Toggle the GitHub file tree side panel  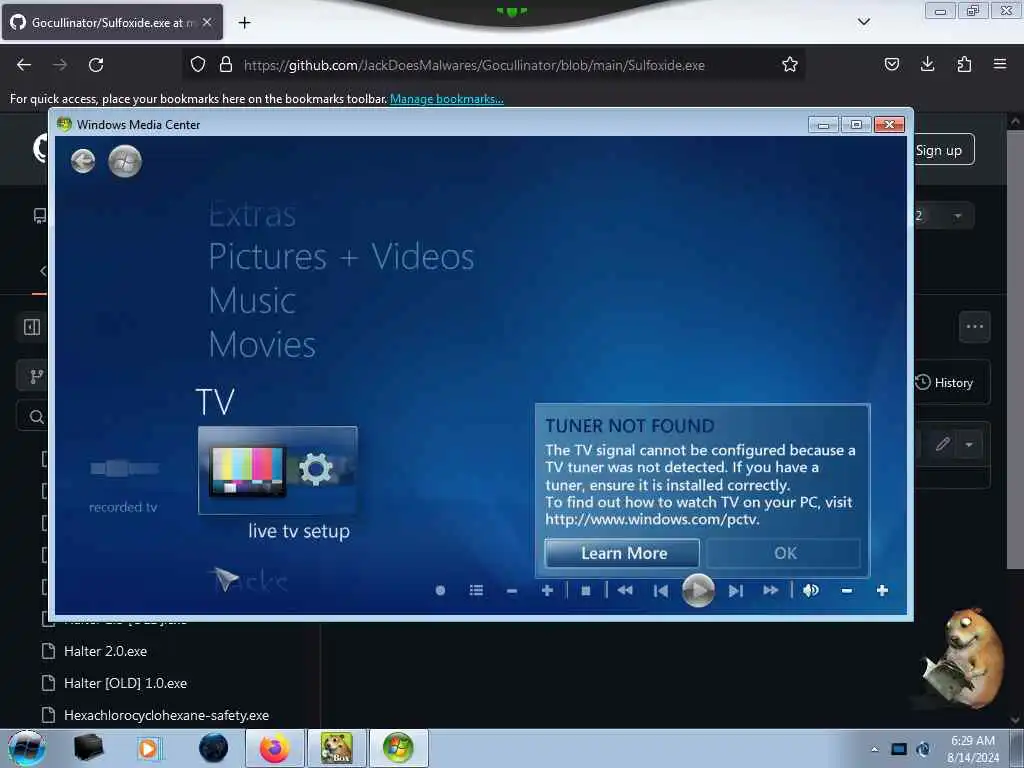tap(32, 327)
